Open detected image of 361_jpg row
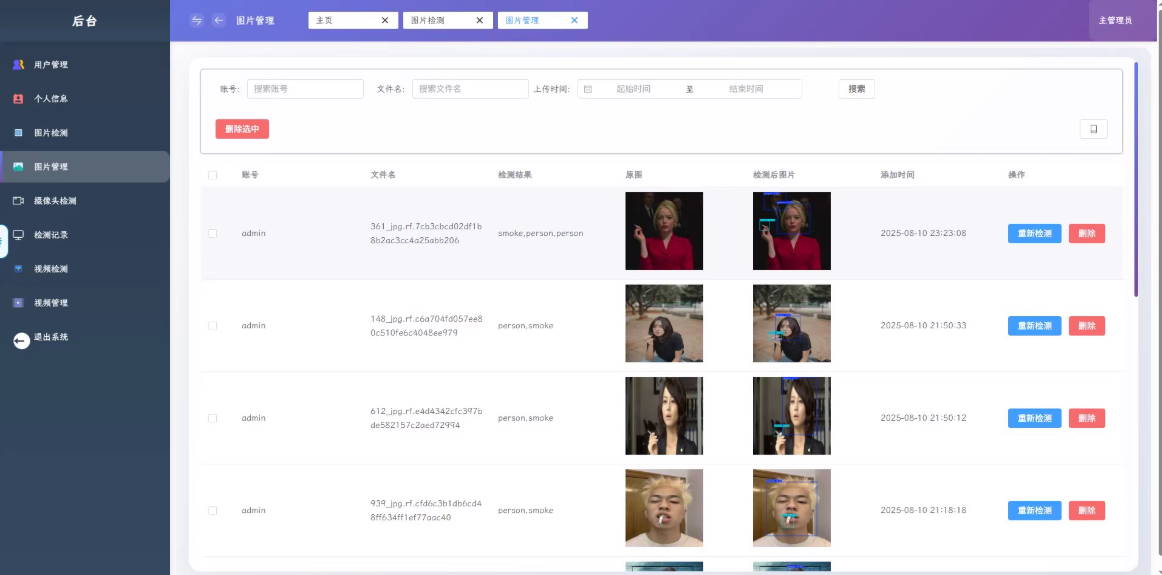This screenshot has width=1162, height=575. pos(791,231)
